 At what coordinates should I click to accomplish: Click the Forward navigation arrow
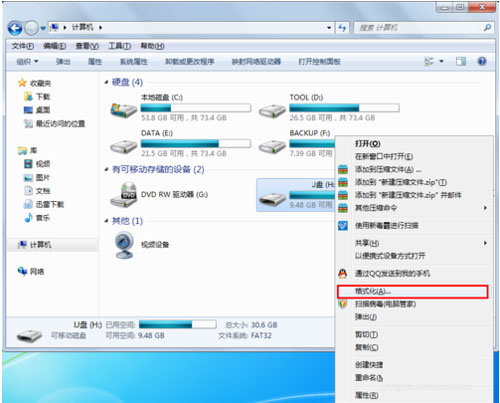click(32, 28)
